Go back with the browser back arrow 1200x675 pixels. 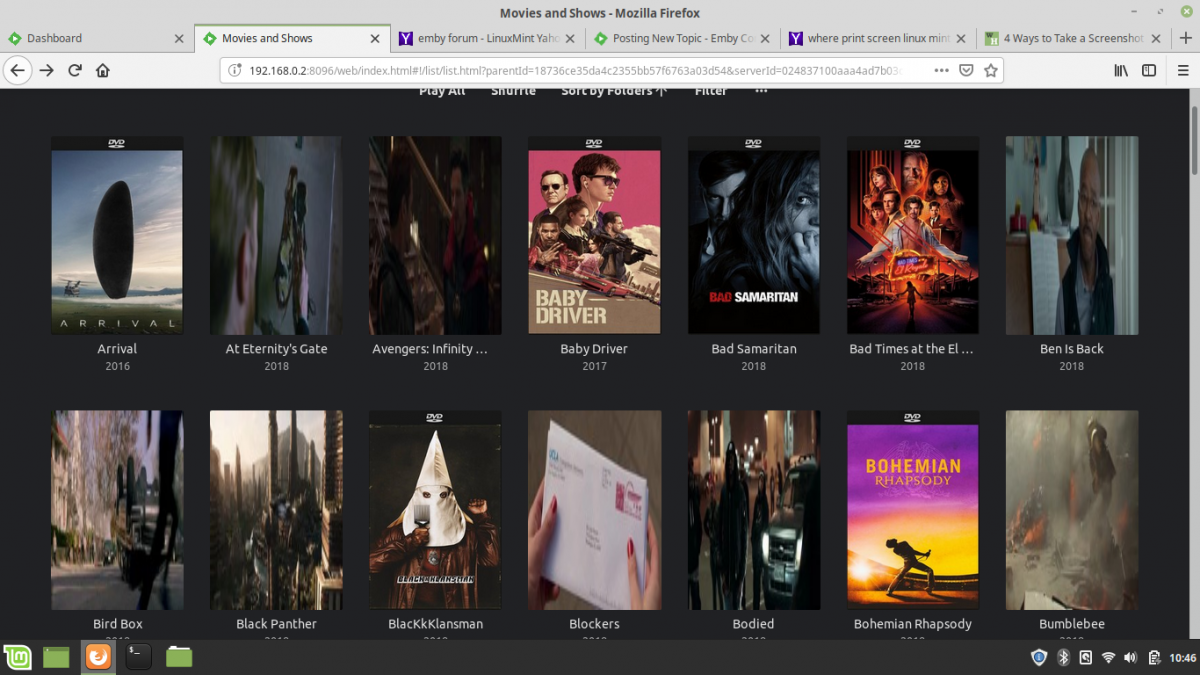pyautogui.click(x=17, y=71)
